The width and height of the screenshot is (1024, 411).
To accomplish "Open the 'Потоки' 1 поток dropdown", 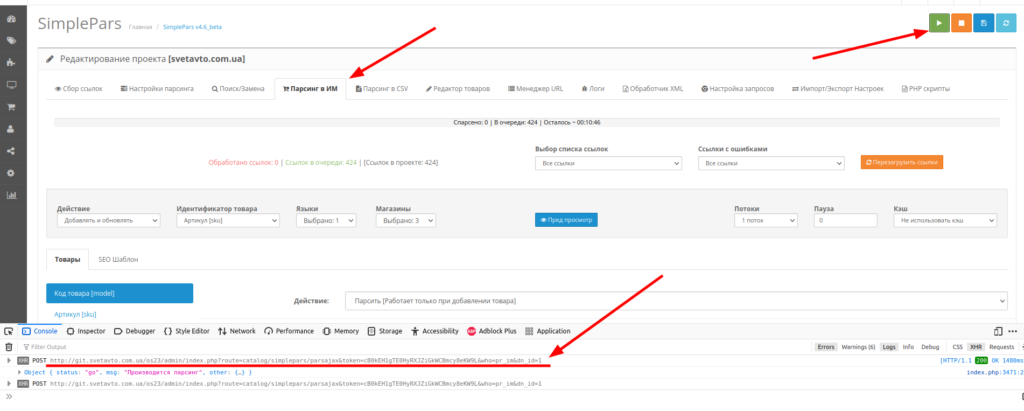I will pos(765,221).
